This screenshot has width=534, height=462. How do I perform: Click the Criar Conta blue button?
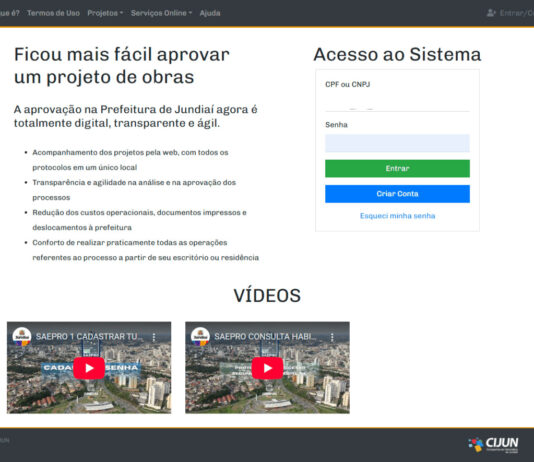[x=397, y=194]
